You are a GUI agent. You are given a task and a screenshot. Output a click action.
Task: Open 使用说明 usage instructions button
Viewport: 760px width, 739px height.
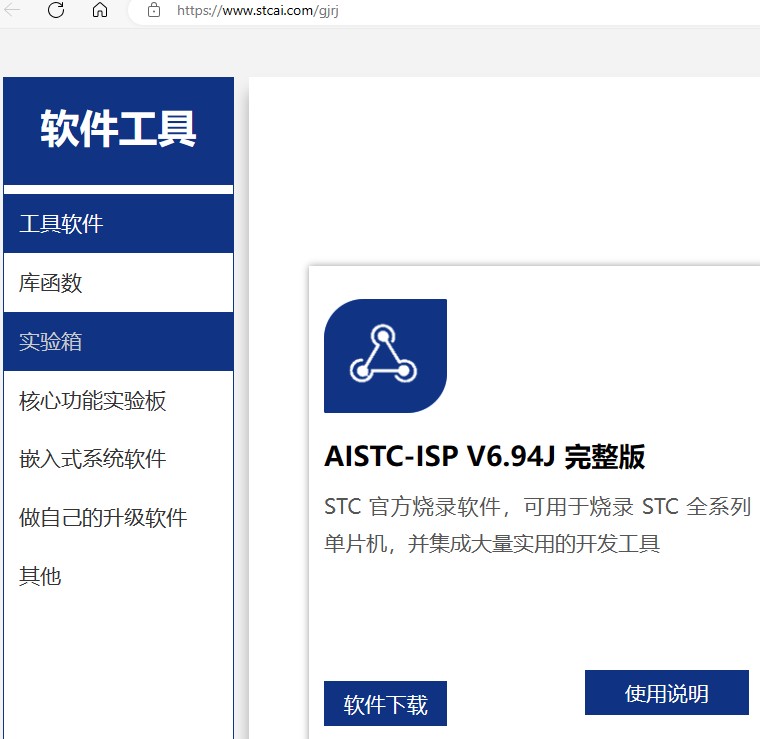(x=666, y=692)
